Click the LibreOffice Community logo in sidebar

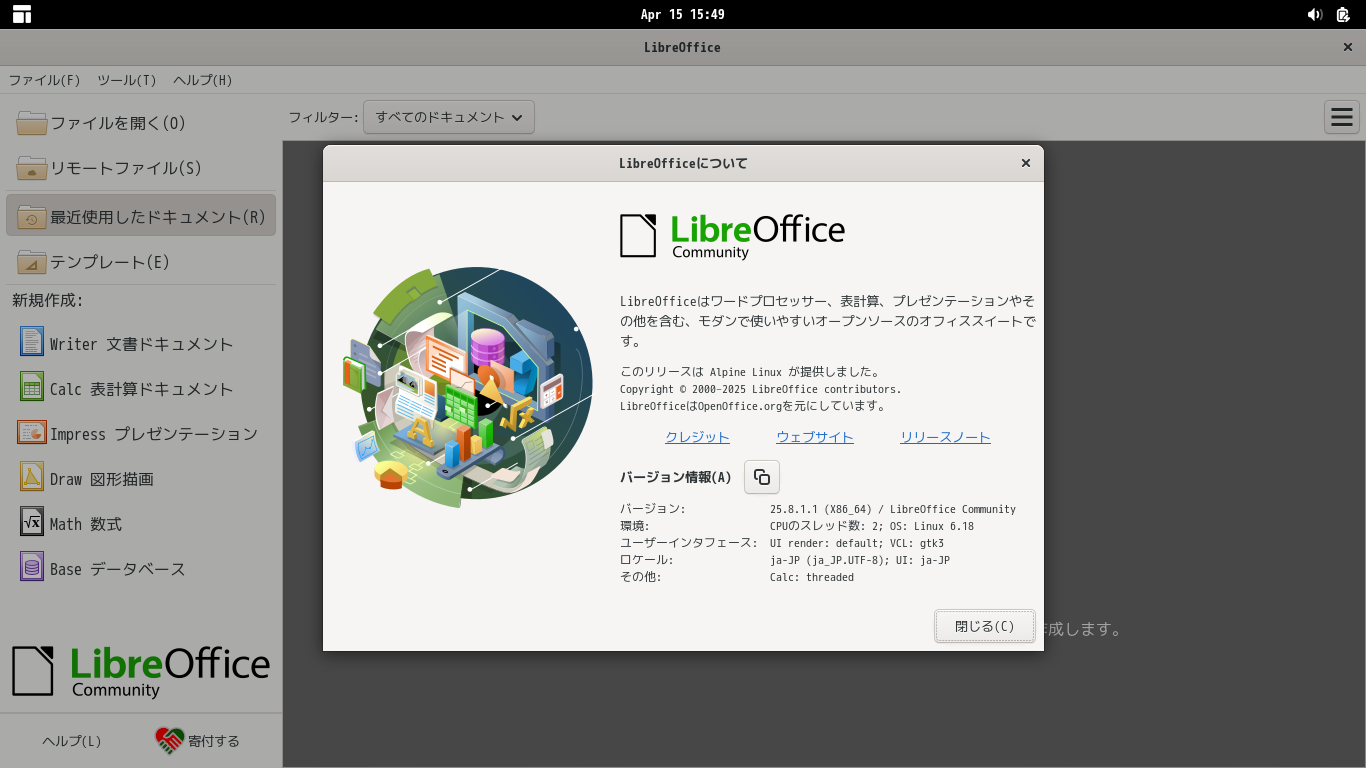coord(141,671)
